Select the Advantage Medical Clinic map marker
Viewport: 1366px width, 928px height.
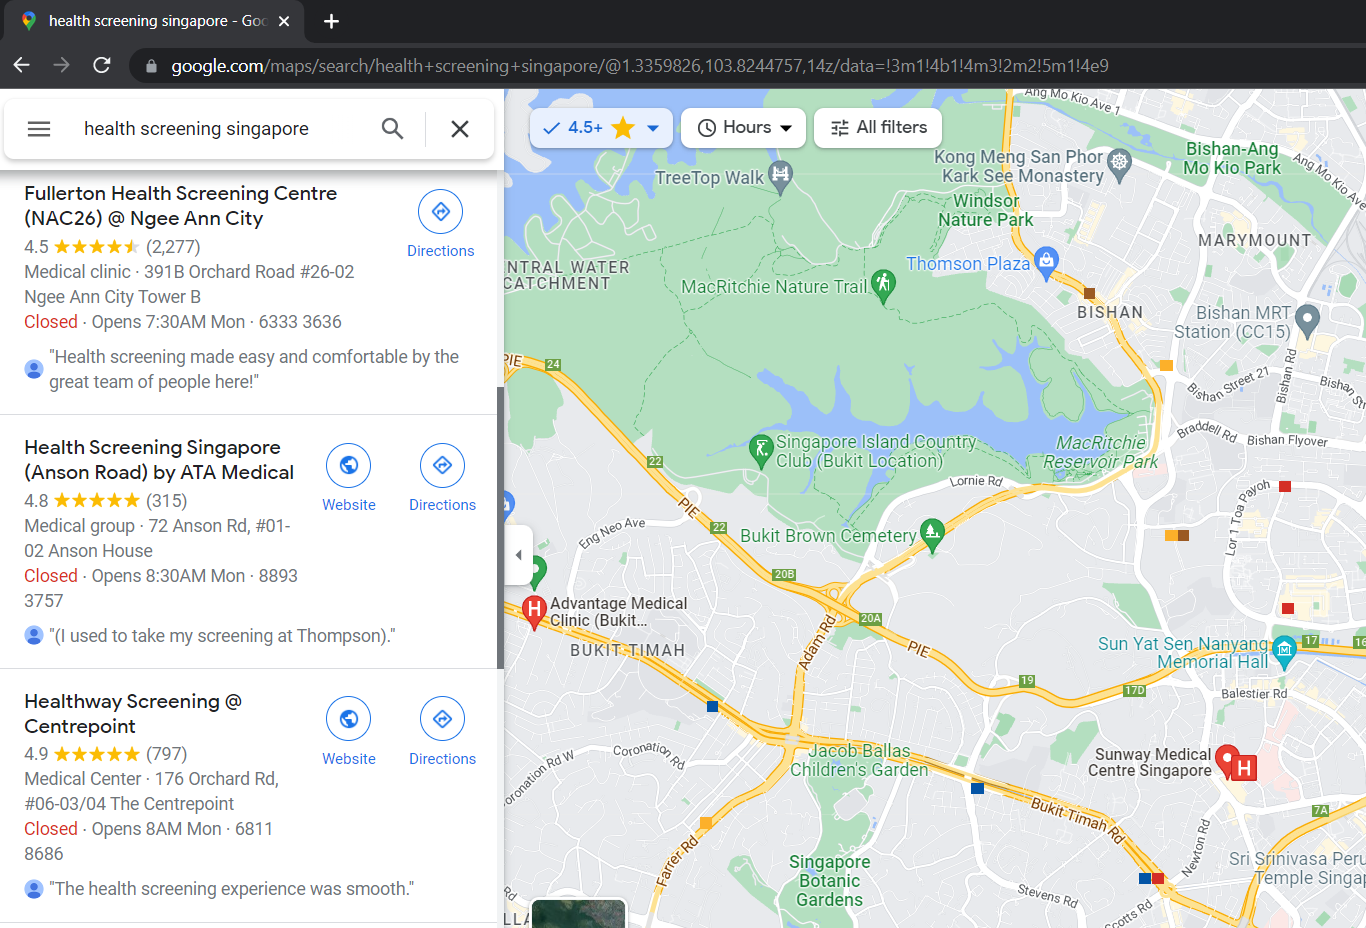pos(534,609)
